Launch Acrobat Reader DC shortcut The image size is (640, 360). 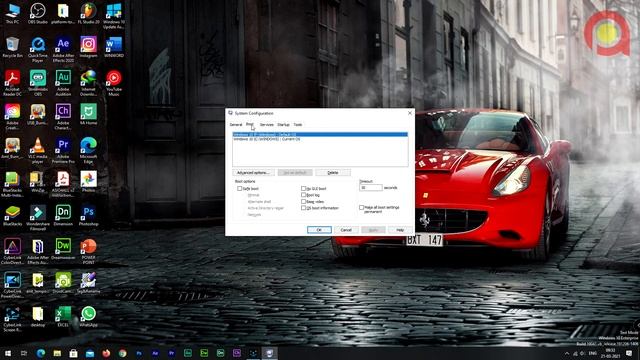(x=12, y=82)
